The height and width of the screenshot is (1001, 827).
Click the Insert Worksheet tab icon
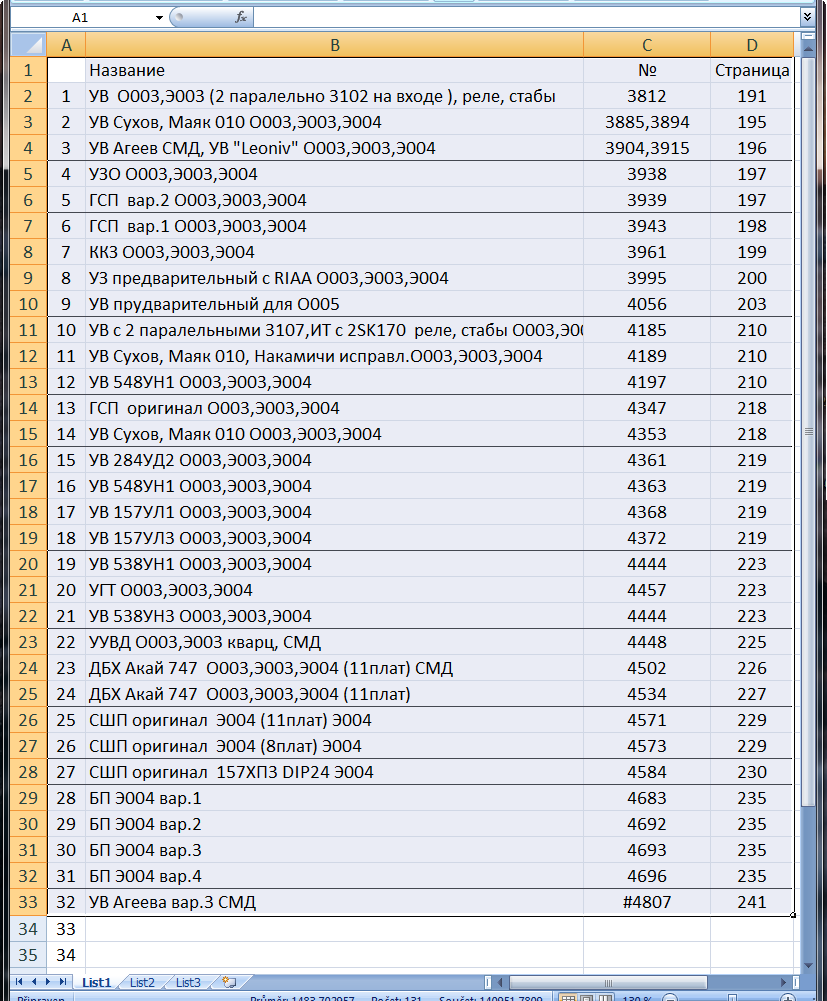[x=229, y=982]
